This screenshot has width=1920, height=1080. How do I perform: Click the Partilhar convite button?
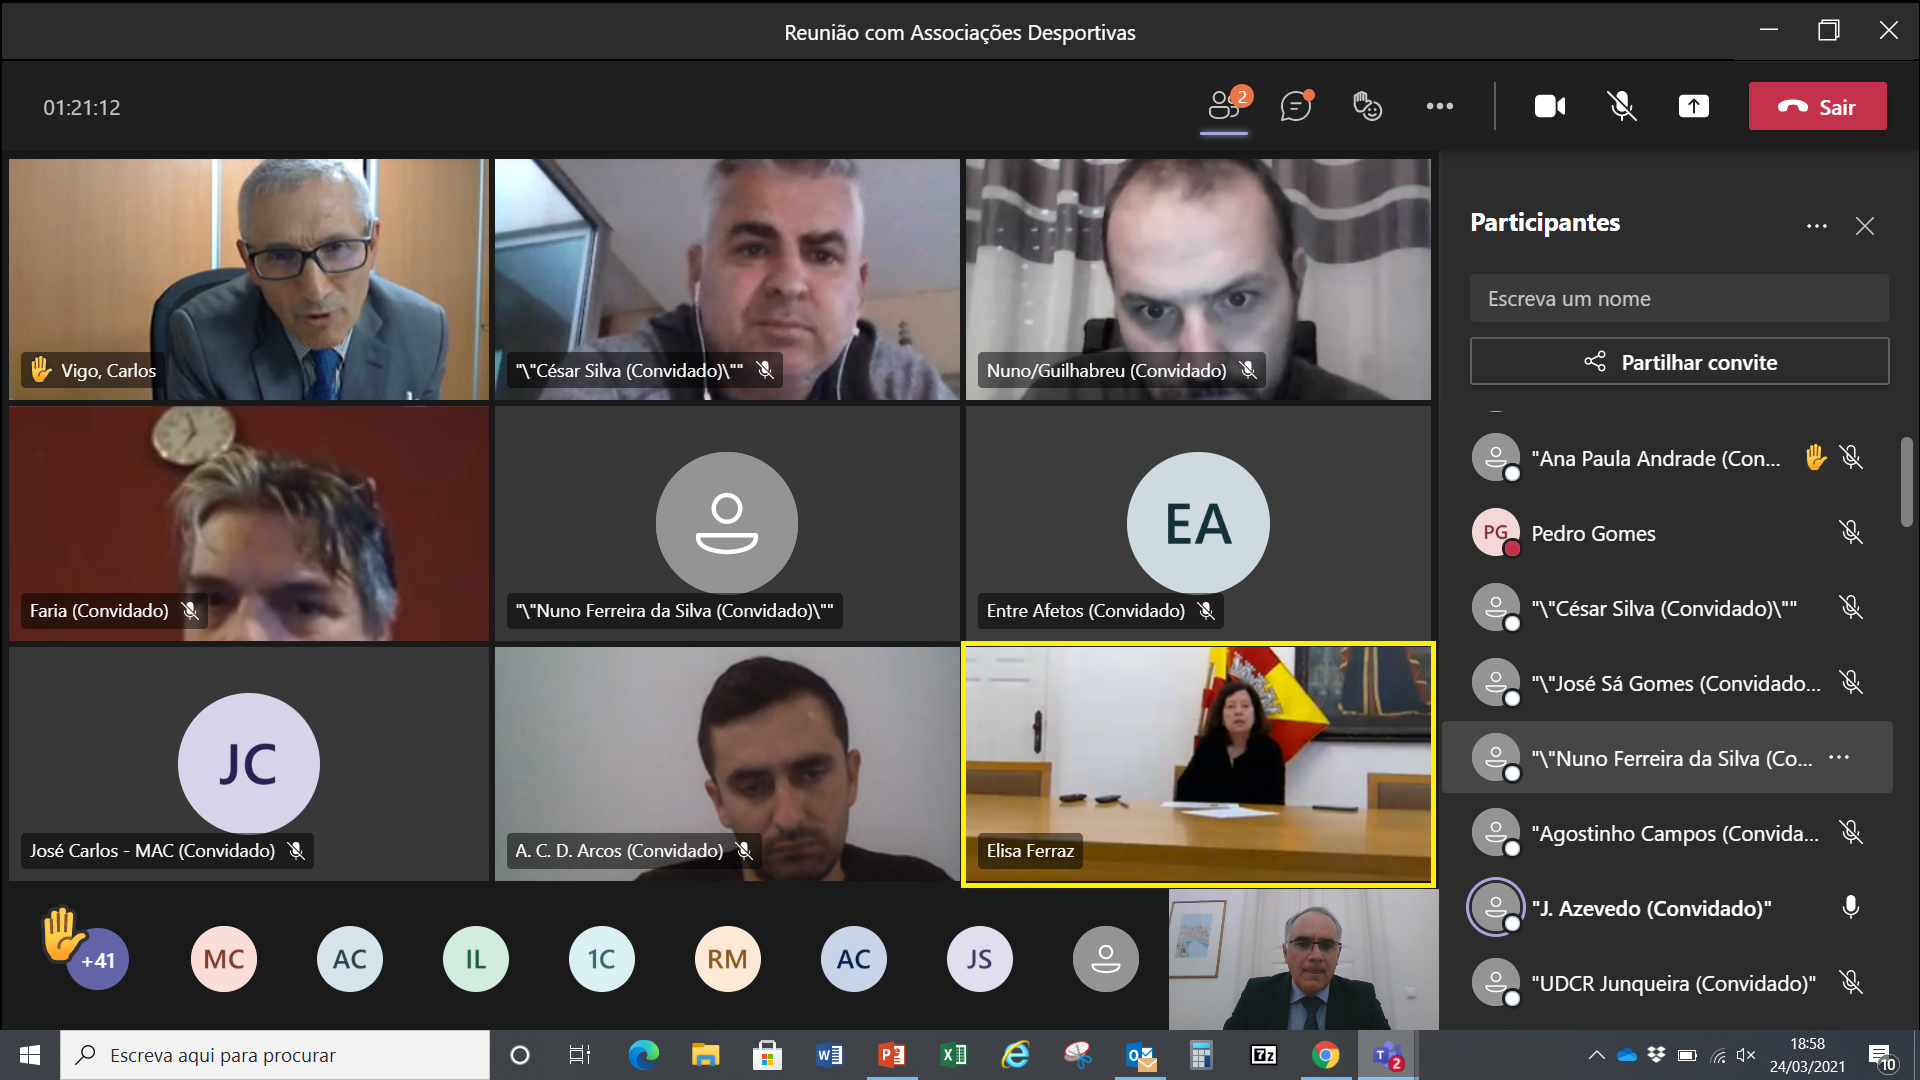pyautogui.click(x=1679, y=362)
